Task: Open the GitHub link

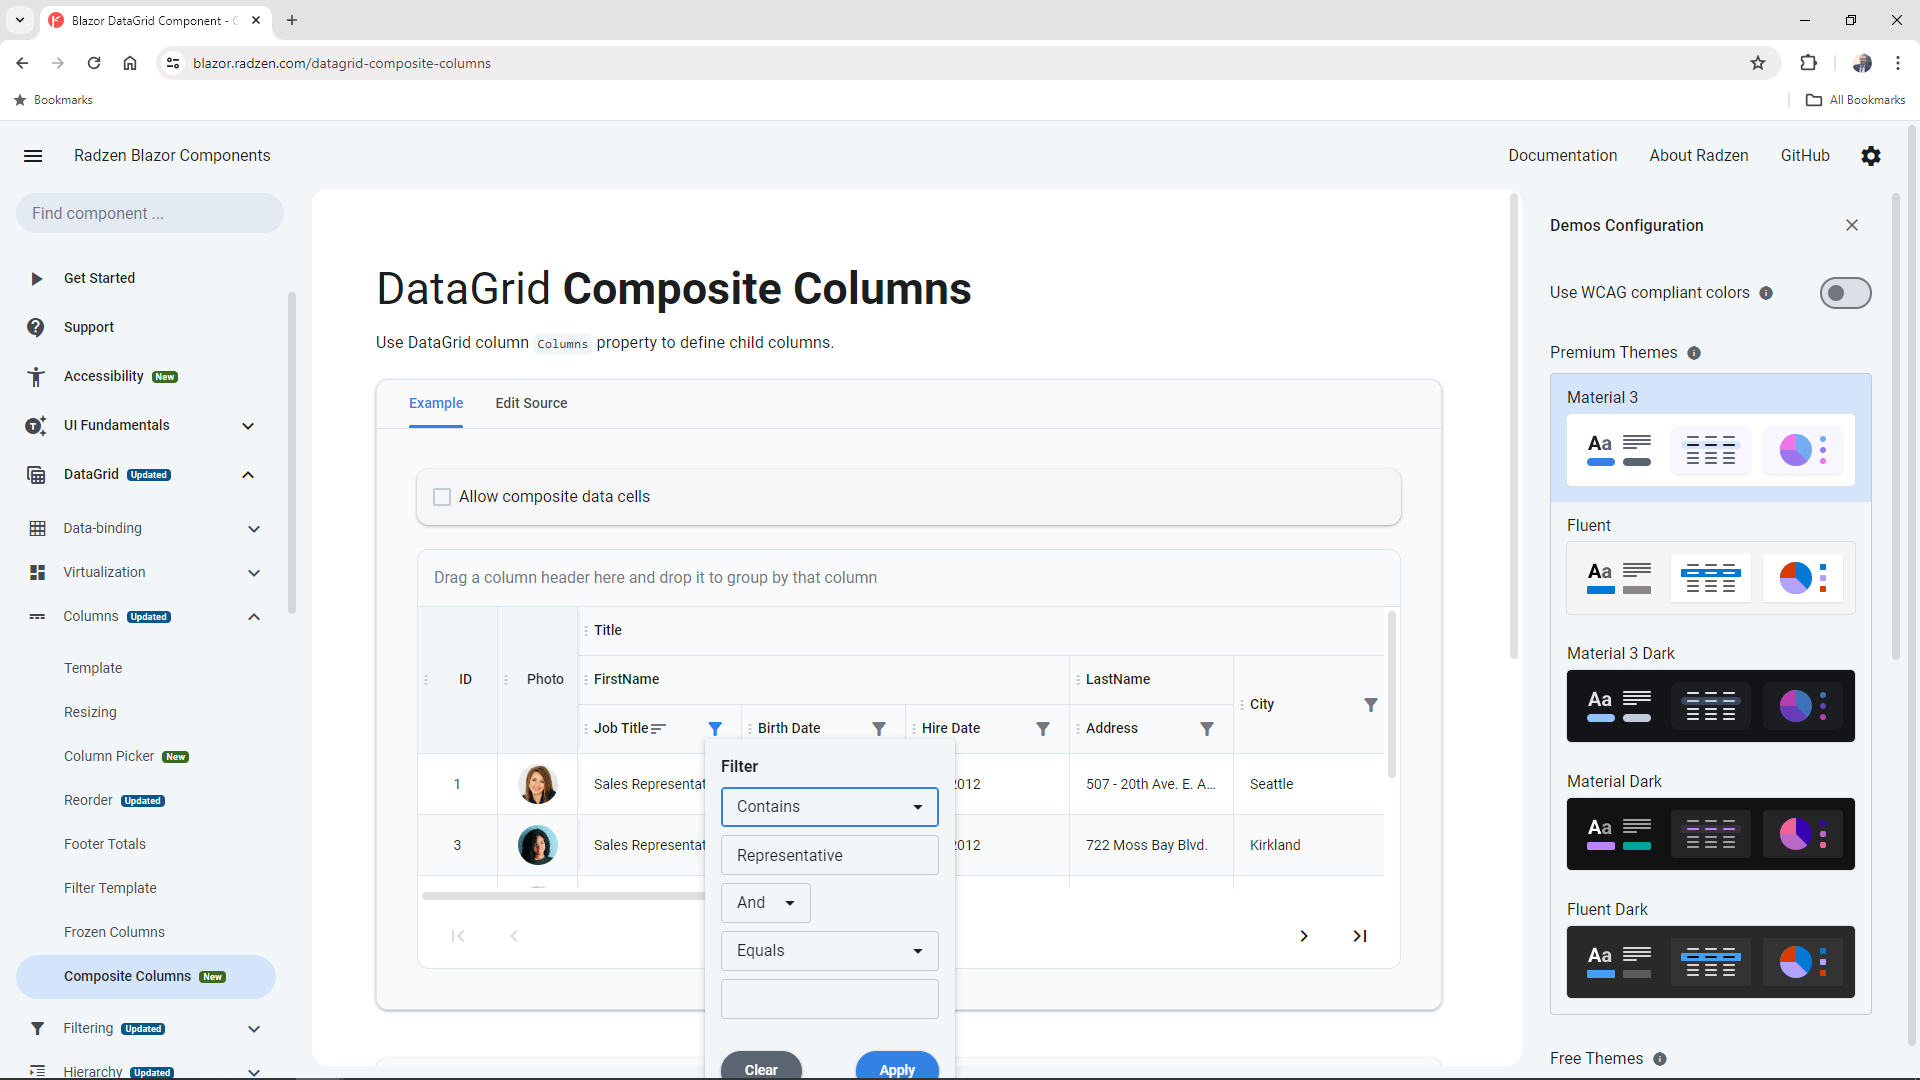Action: [1805, 156]
